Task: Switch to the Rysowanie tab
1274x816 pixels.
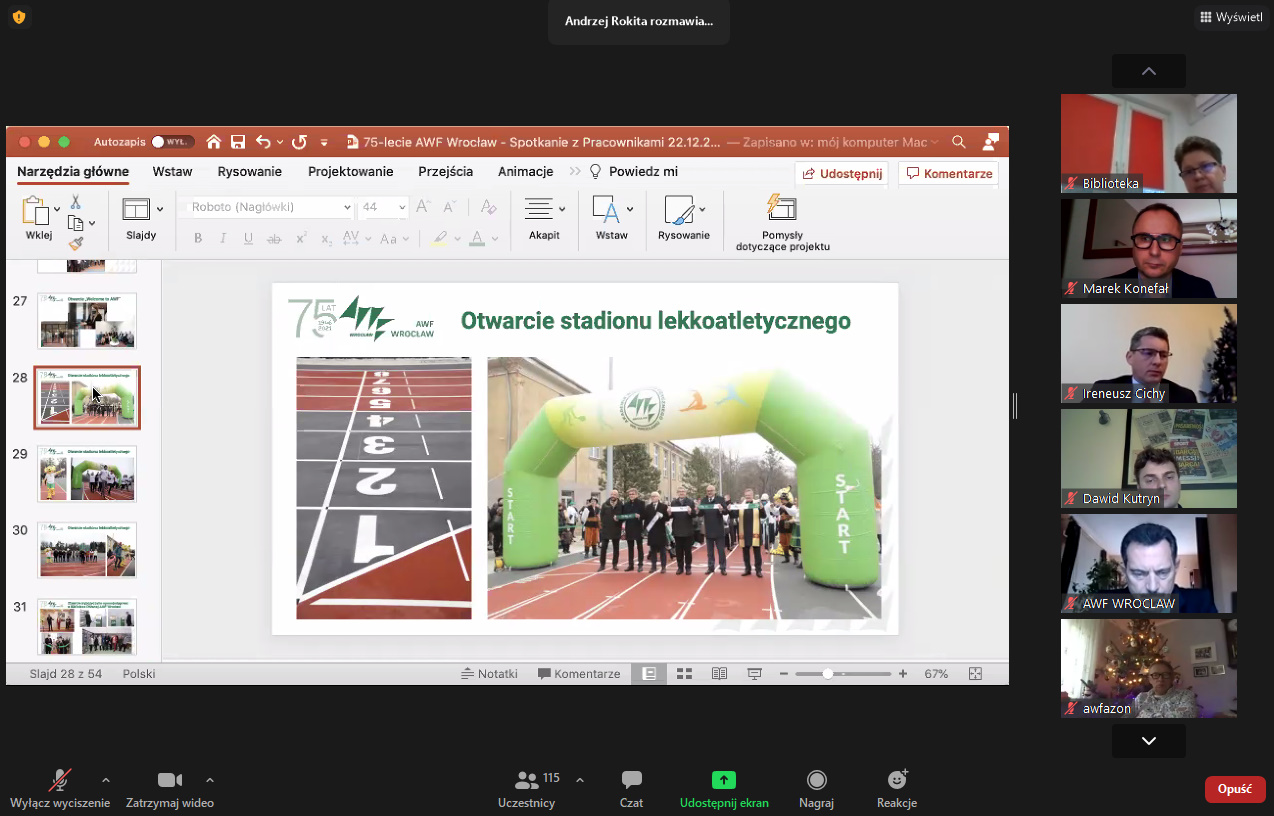Action: pos(250,172)
